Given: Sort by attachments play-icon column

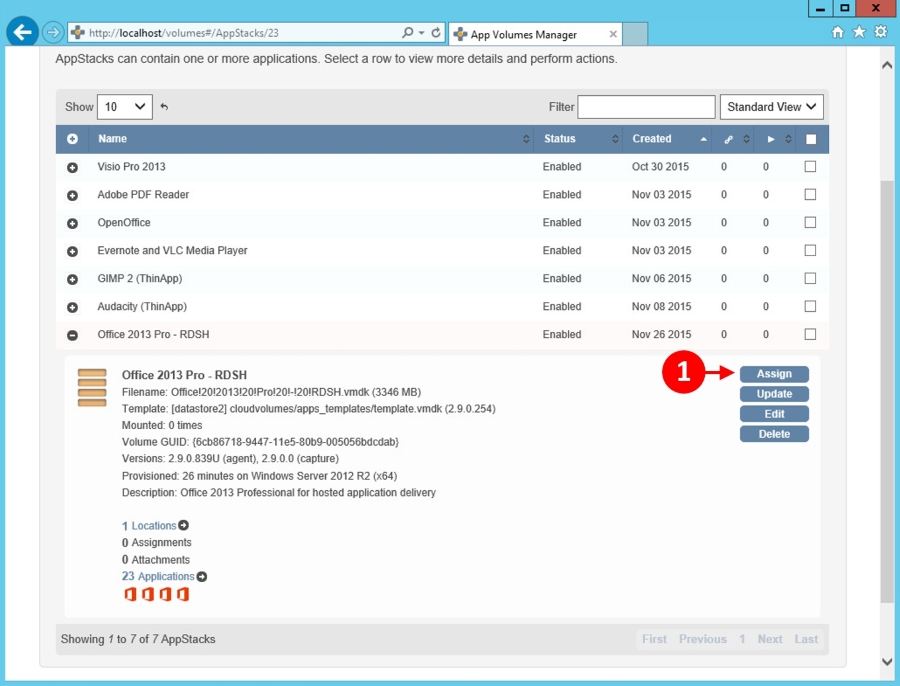Looking at the screenshot, I should (x=775, y=139).
